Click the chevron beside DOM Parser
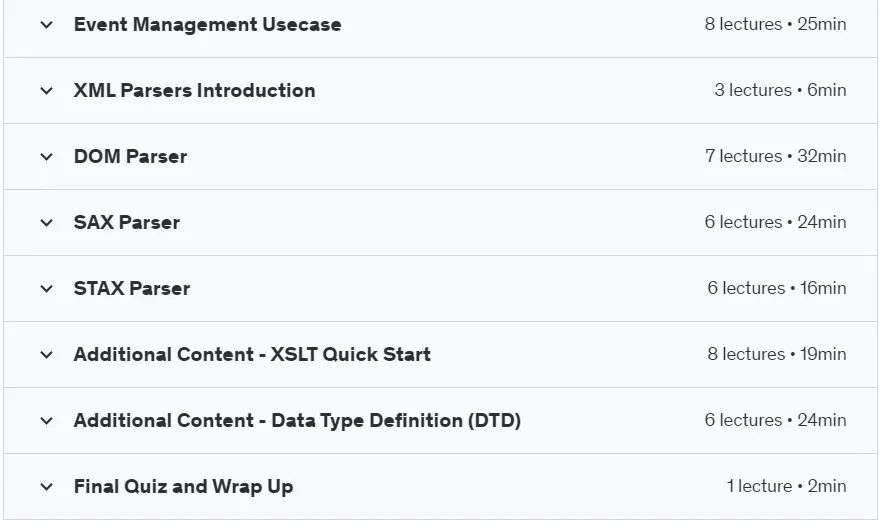Viewport: 881px width, 524px height. coord(47,157)
